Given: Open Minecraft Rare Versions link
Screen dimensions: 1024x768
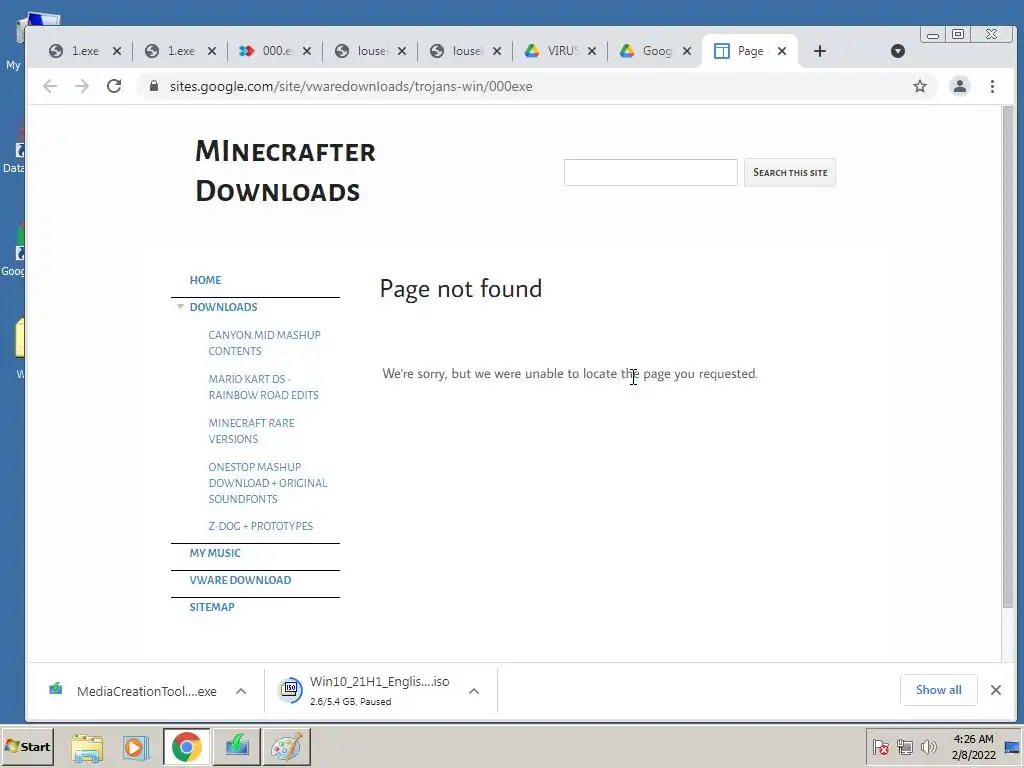Looking at the screenshot, I should click(251, 431).
